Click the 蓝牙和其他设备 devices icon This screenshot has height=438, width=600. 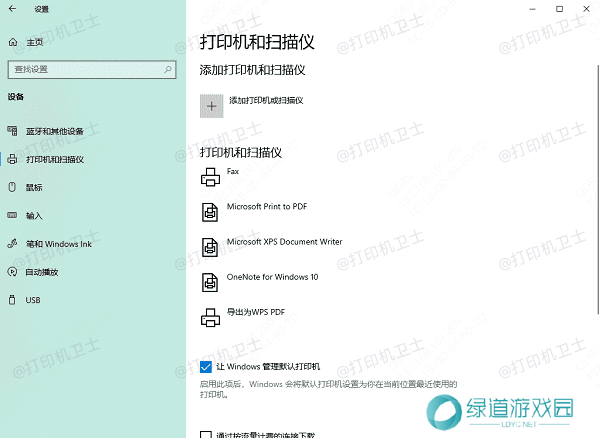(12, 131)
